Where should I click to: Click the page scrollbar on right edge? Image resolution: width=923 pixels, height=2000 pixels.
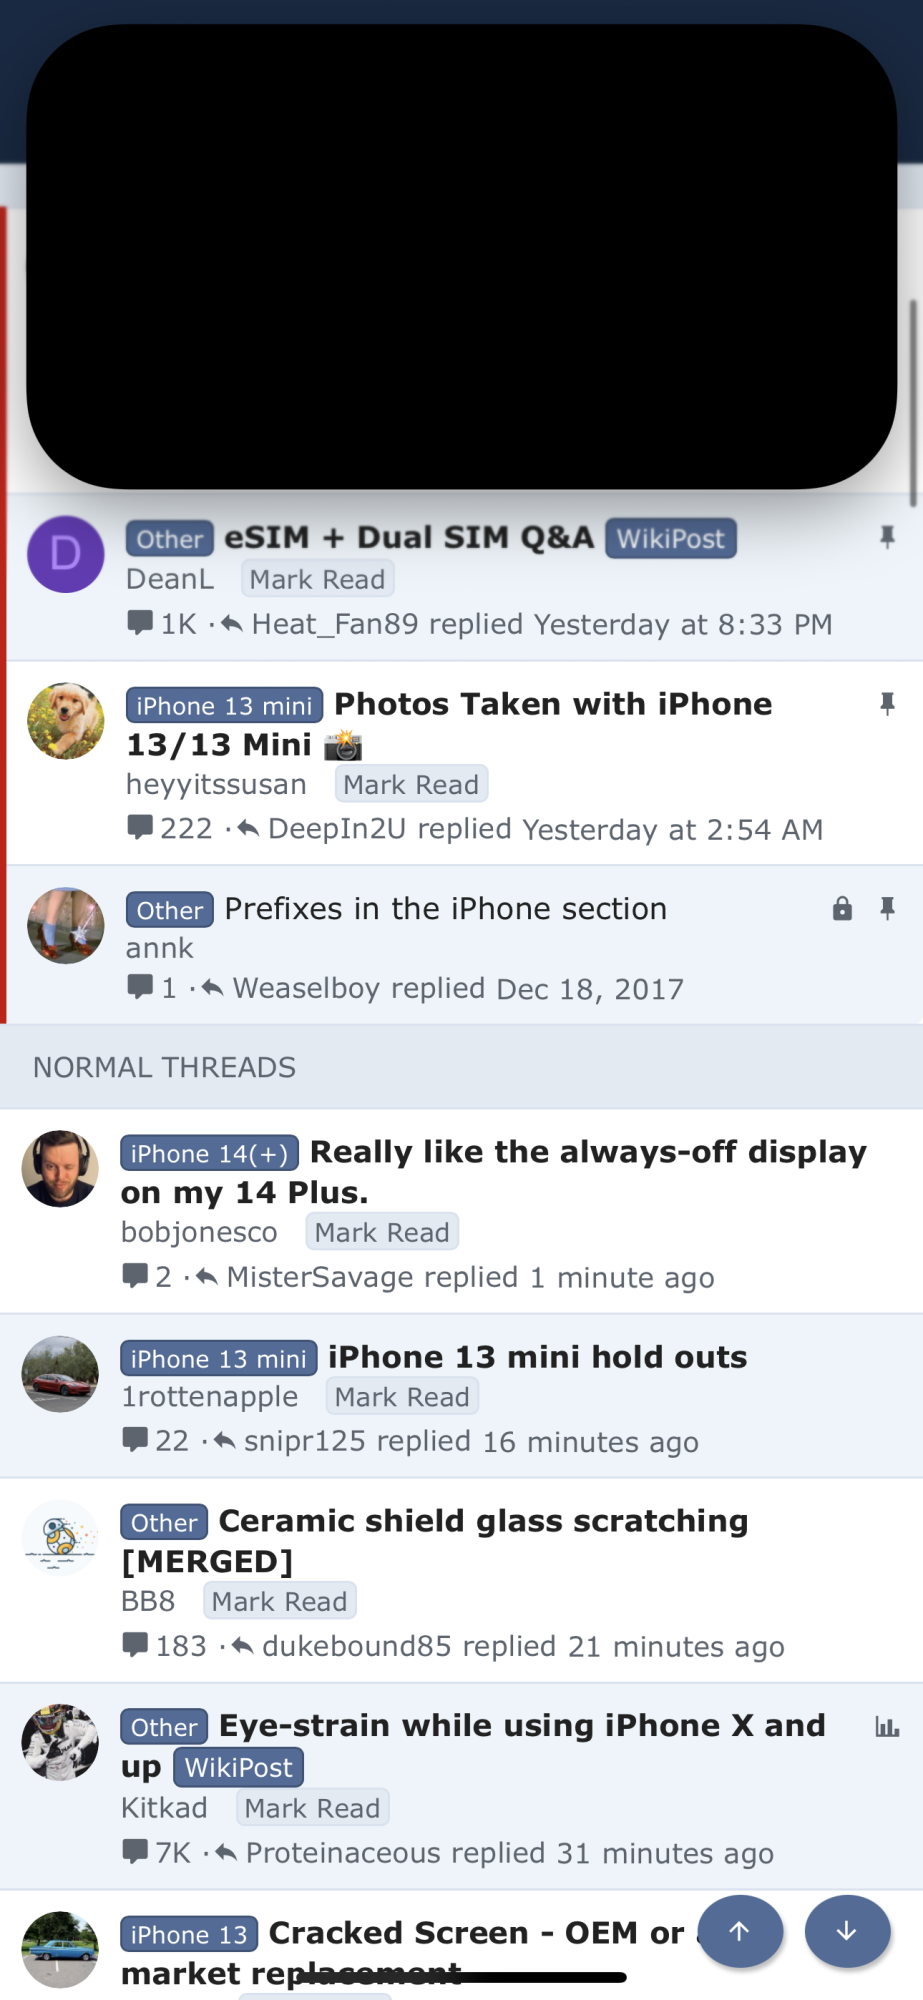912,405
